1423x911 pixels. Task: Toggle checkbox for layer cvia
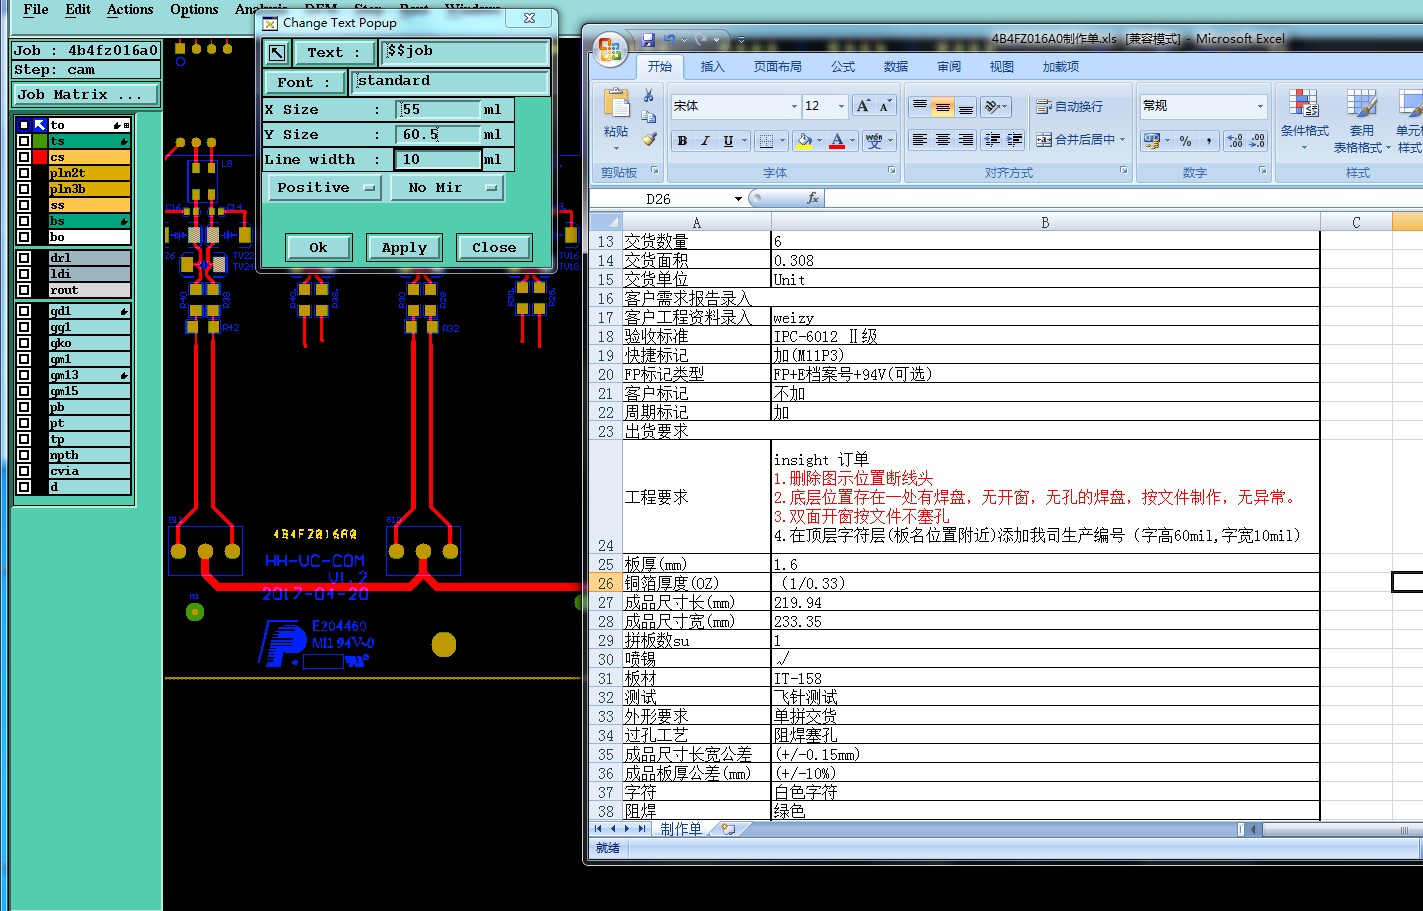pyautogui.click(x=24, y=471)
